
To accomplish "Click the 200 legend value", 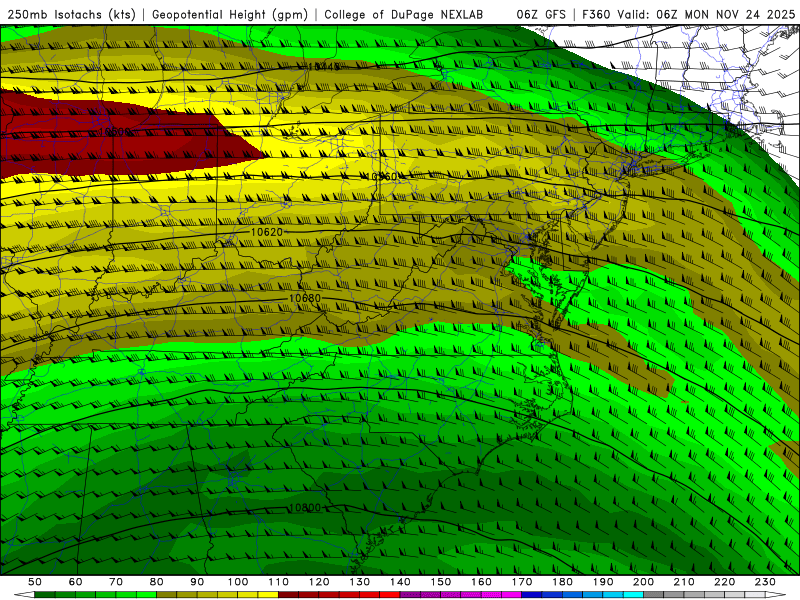I will click(x=643, y=582).
